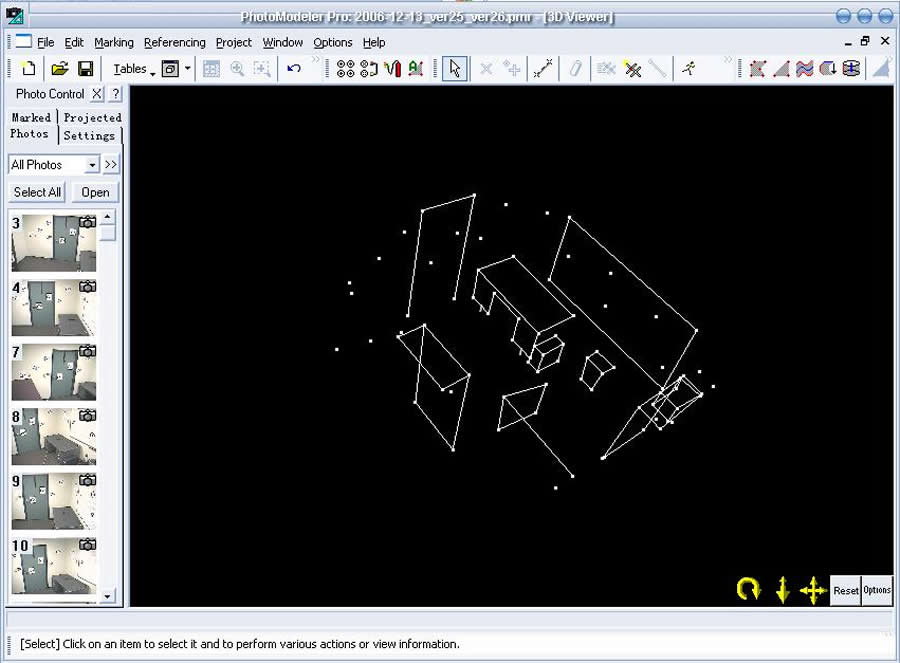Click the window arrangement toolbar icon
Screen dimensions: 900x663
pos(170,69)
